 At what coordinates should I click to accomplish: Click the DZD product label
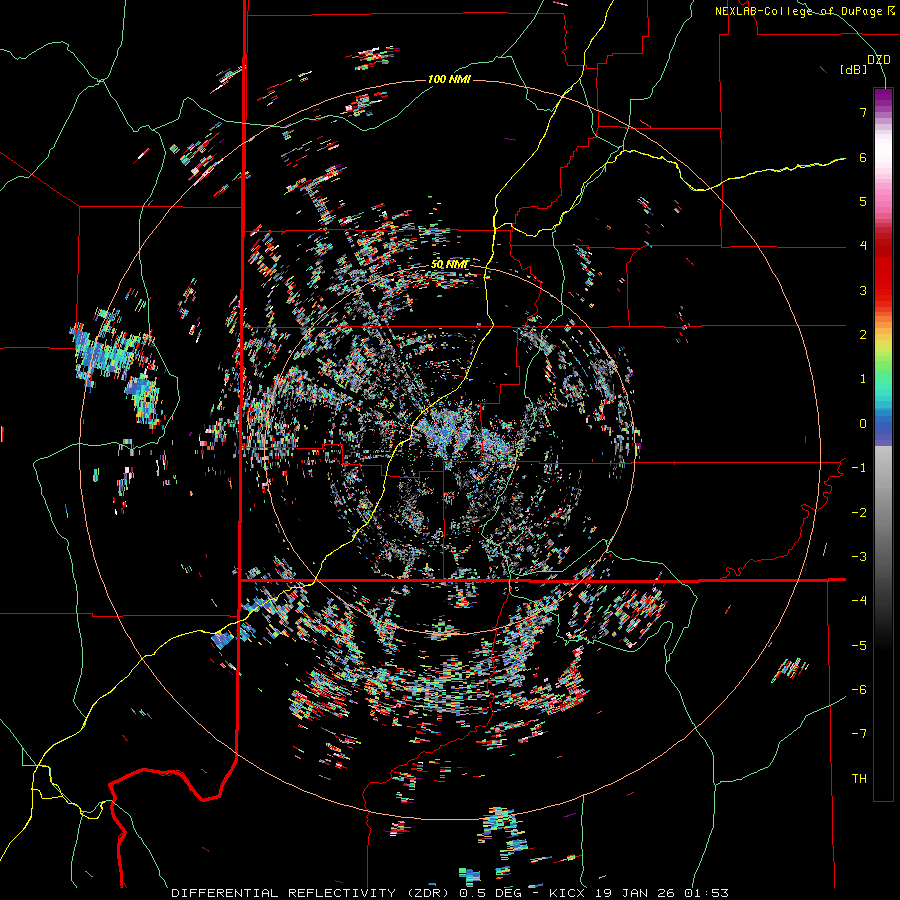click(879, 60)
